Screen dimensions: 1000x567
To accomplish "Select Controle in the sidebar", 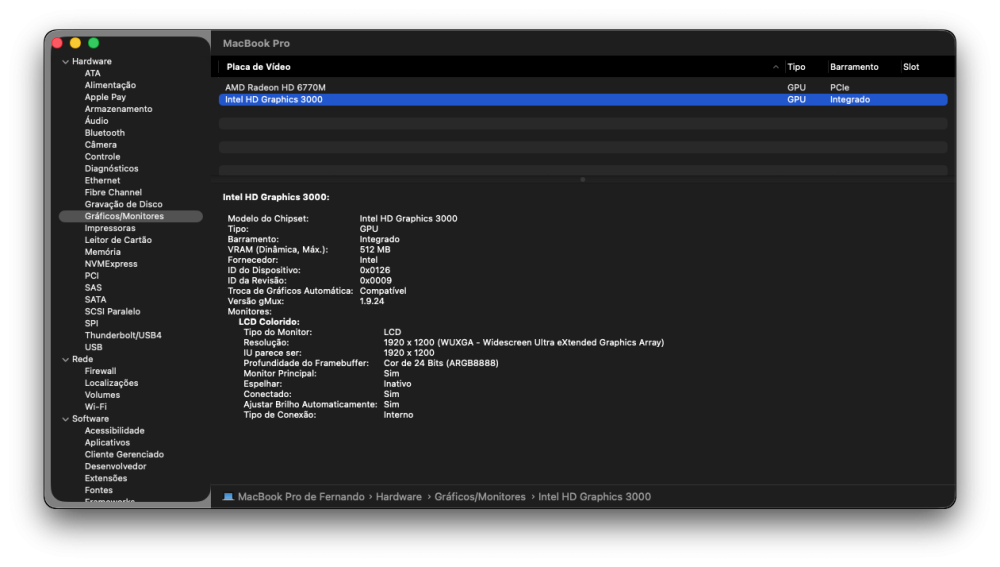I will pos(102,157).
